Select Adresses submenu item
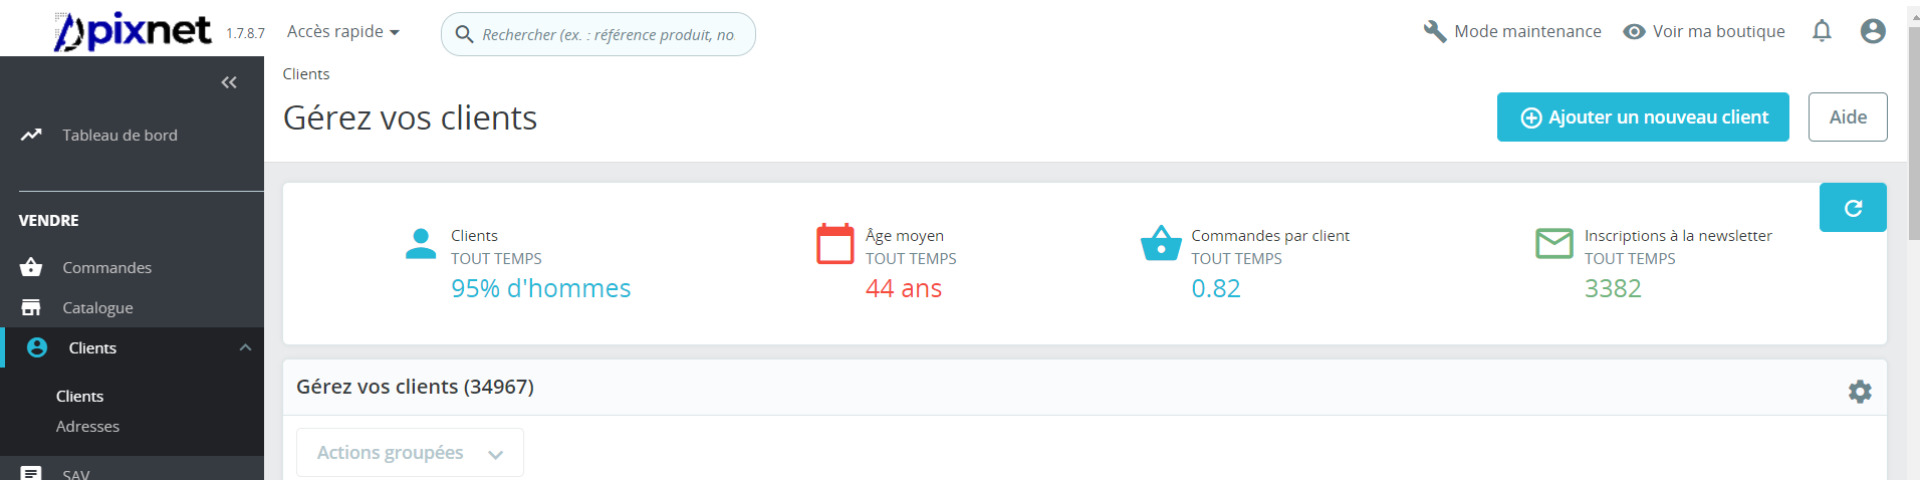The width and height of the screenshot is (1920, 480). coord(88,426)
